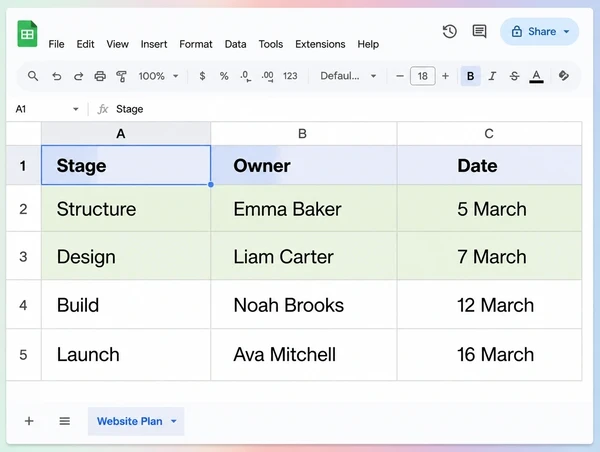
Task: Click the select-all corner box
Action: pyautogui.click(x=23, y=134)
